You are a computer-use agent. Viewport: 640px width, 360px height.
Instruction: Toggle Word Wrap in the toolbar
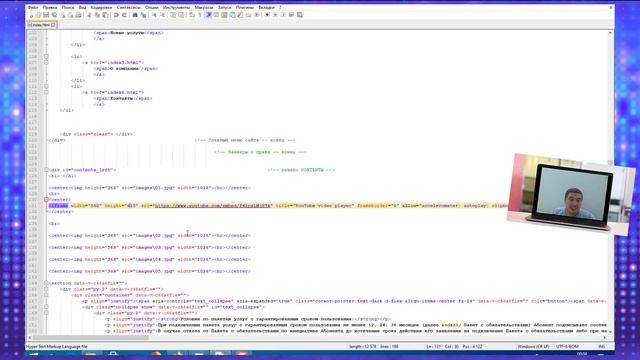click(192, 15)
